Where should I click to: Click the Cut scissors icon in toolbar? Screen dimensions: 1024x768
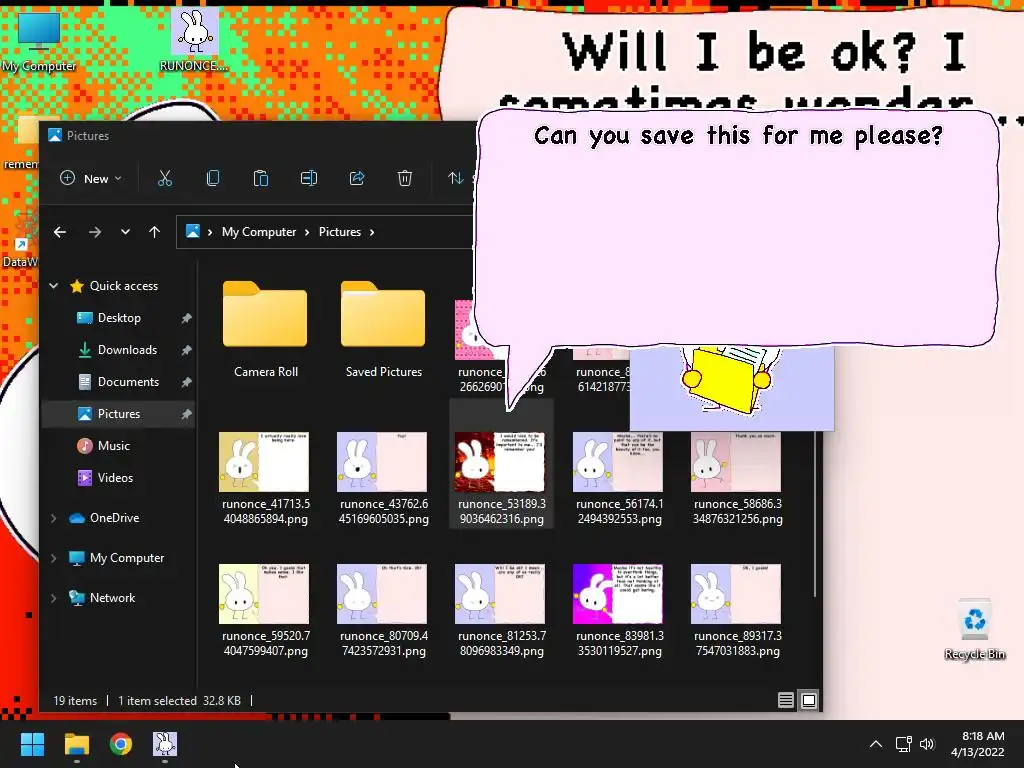(x=165, y=178)
